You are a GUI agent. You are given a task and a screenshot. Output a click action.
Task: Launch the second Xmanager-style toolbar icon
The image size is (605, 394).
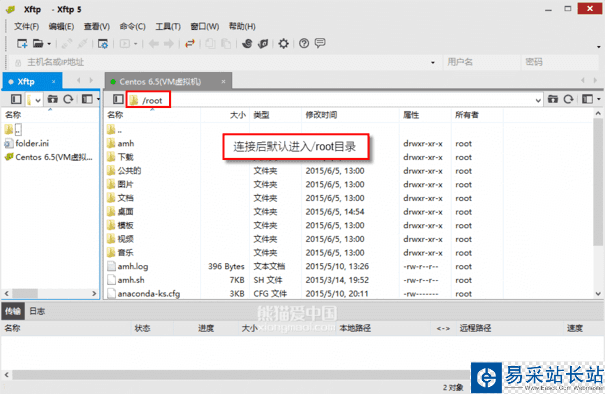(x=263, y=44)
